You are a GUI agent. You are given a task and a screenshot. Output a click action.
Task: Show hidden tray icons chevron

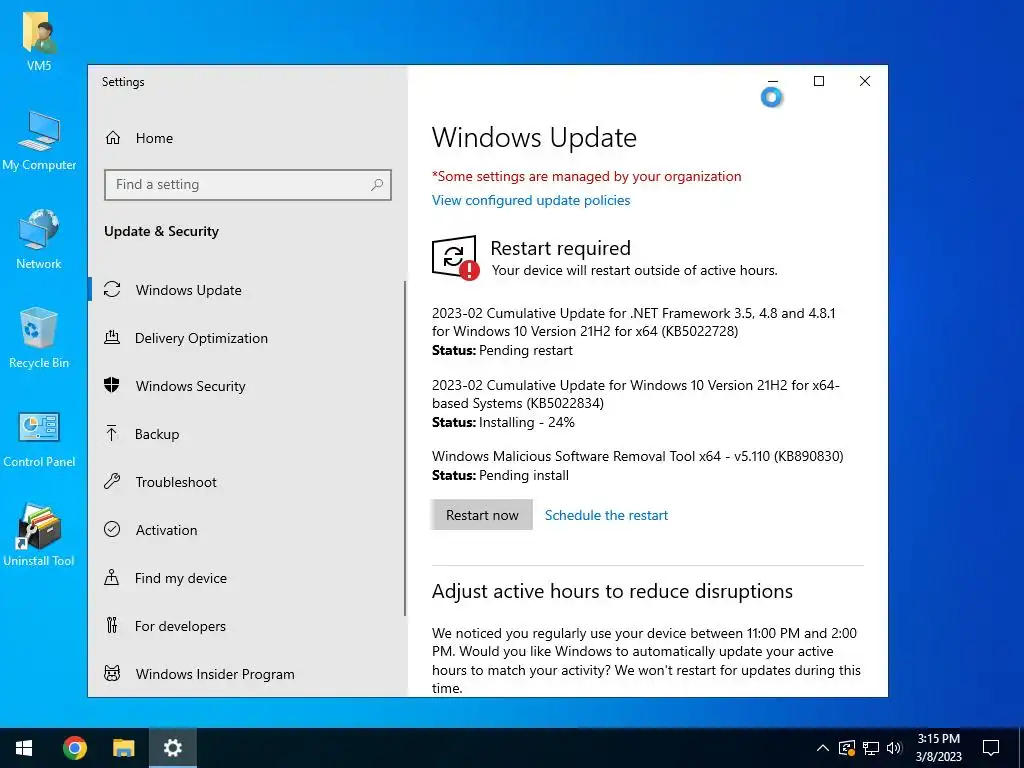pos(823,748)
